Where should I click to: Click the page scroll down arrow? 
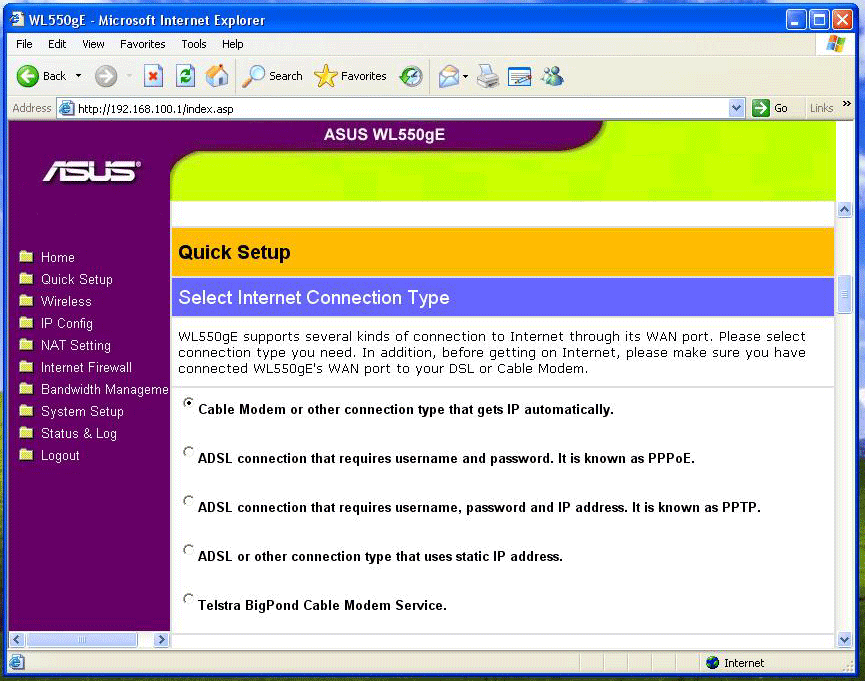coord(844,640)
